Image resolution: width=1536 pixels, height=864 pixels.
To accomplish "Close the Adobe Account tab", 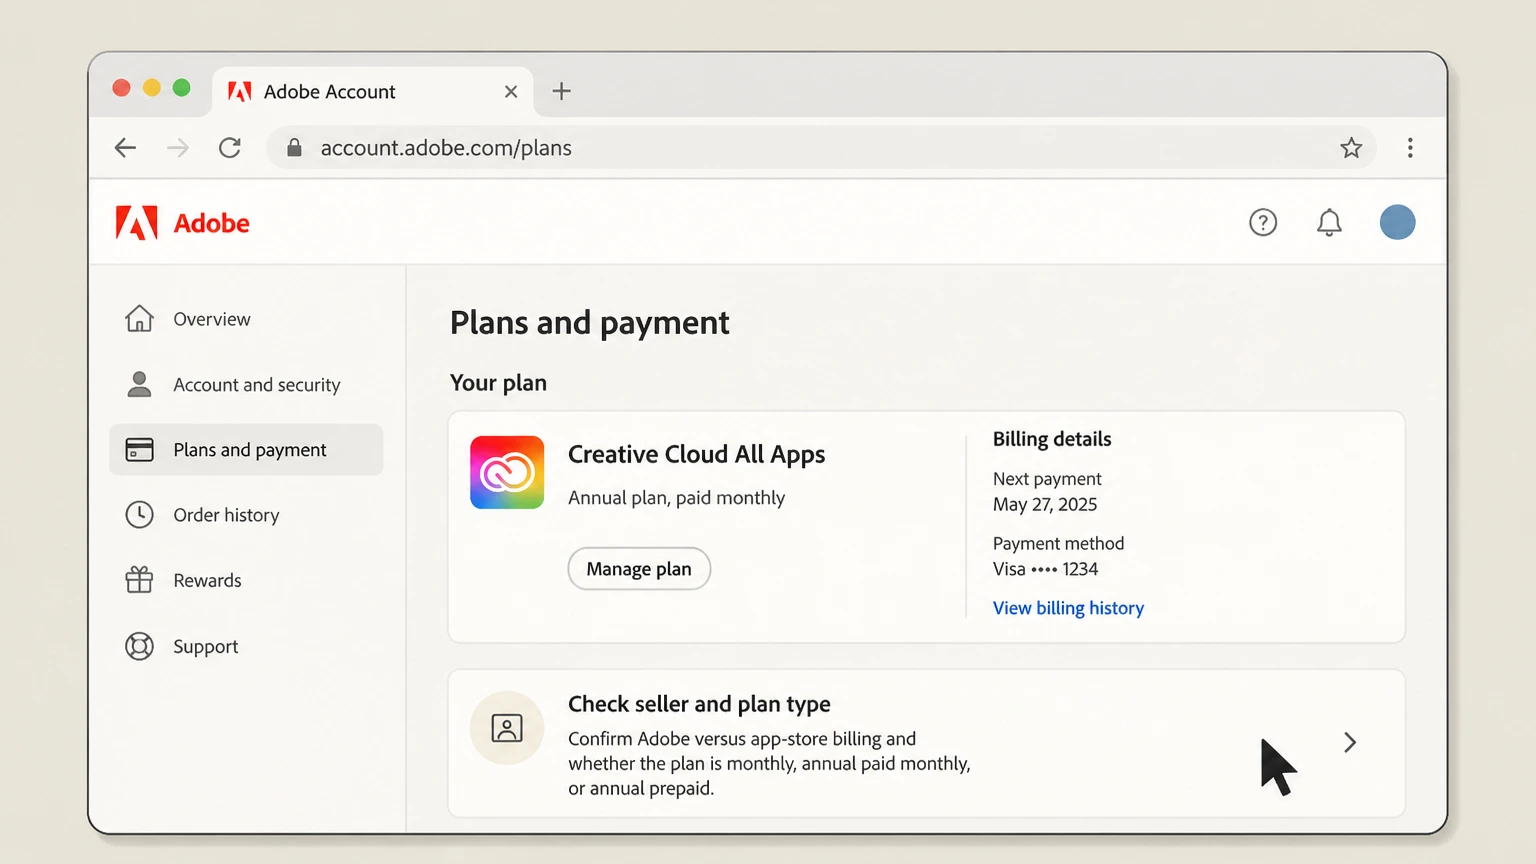I will [511, 92].
